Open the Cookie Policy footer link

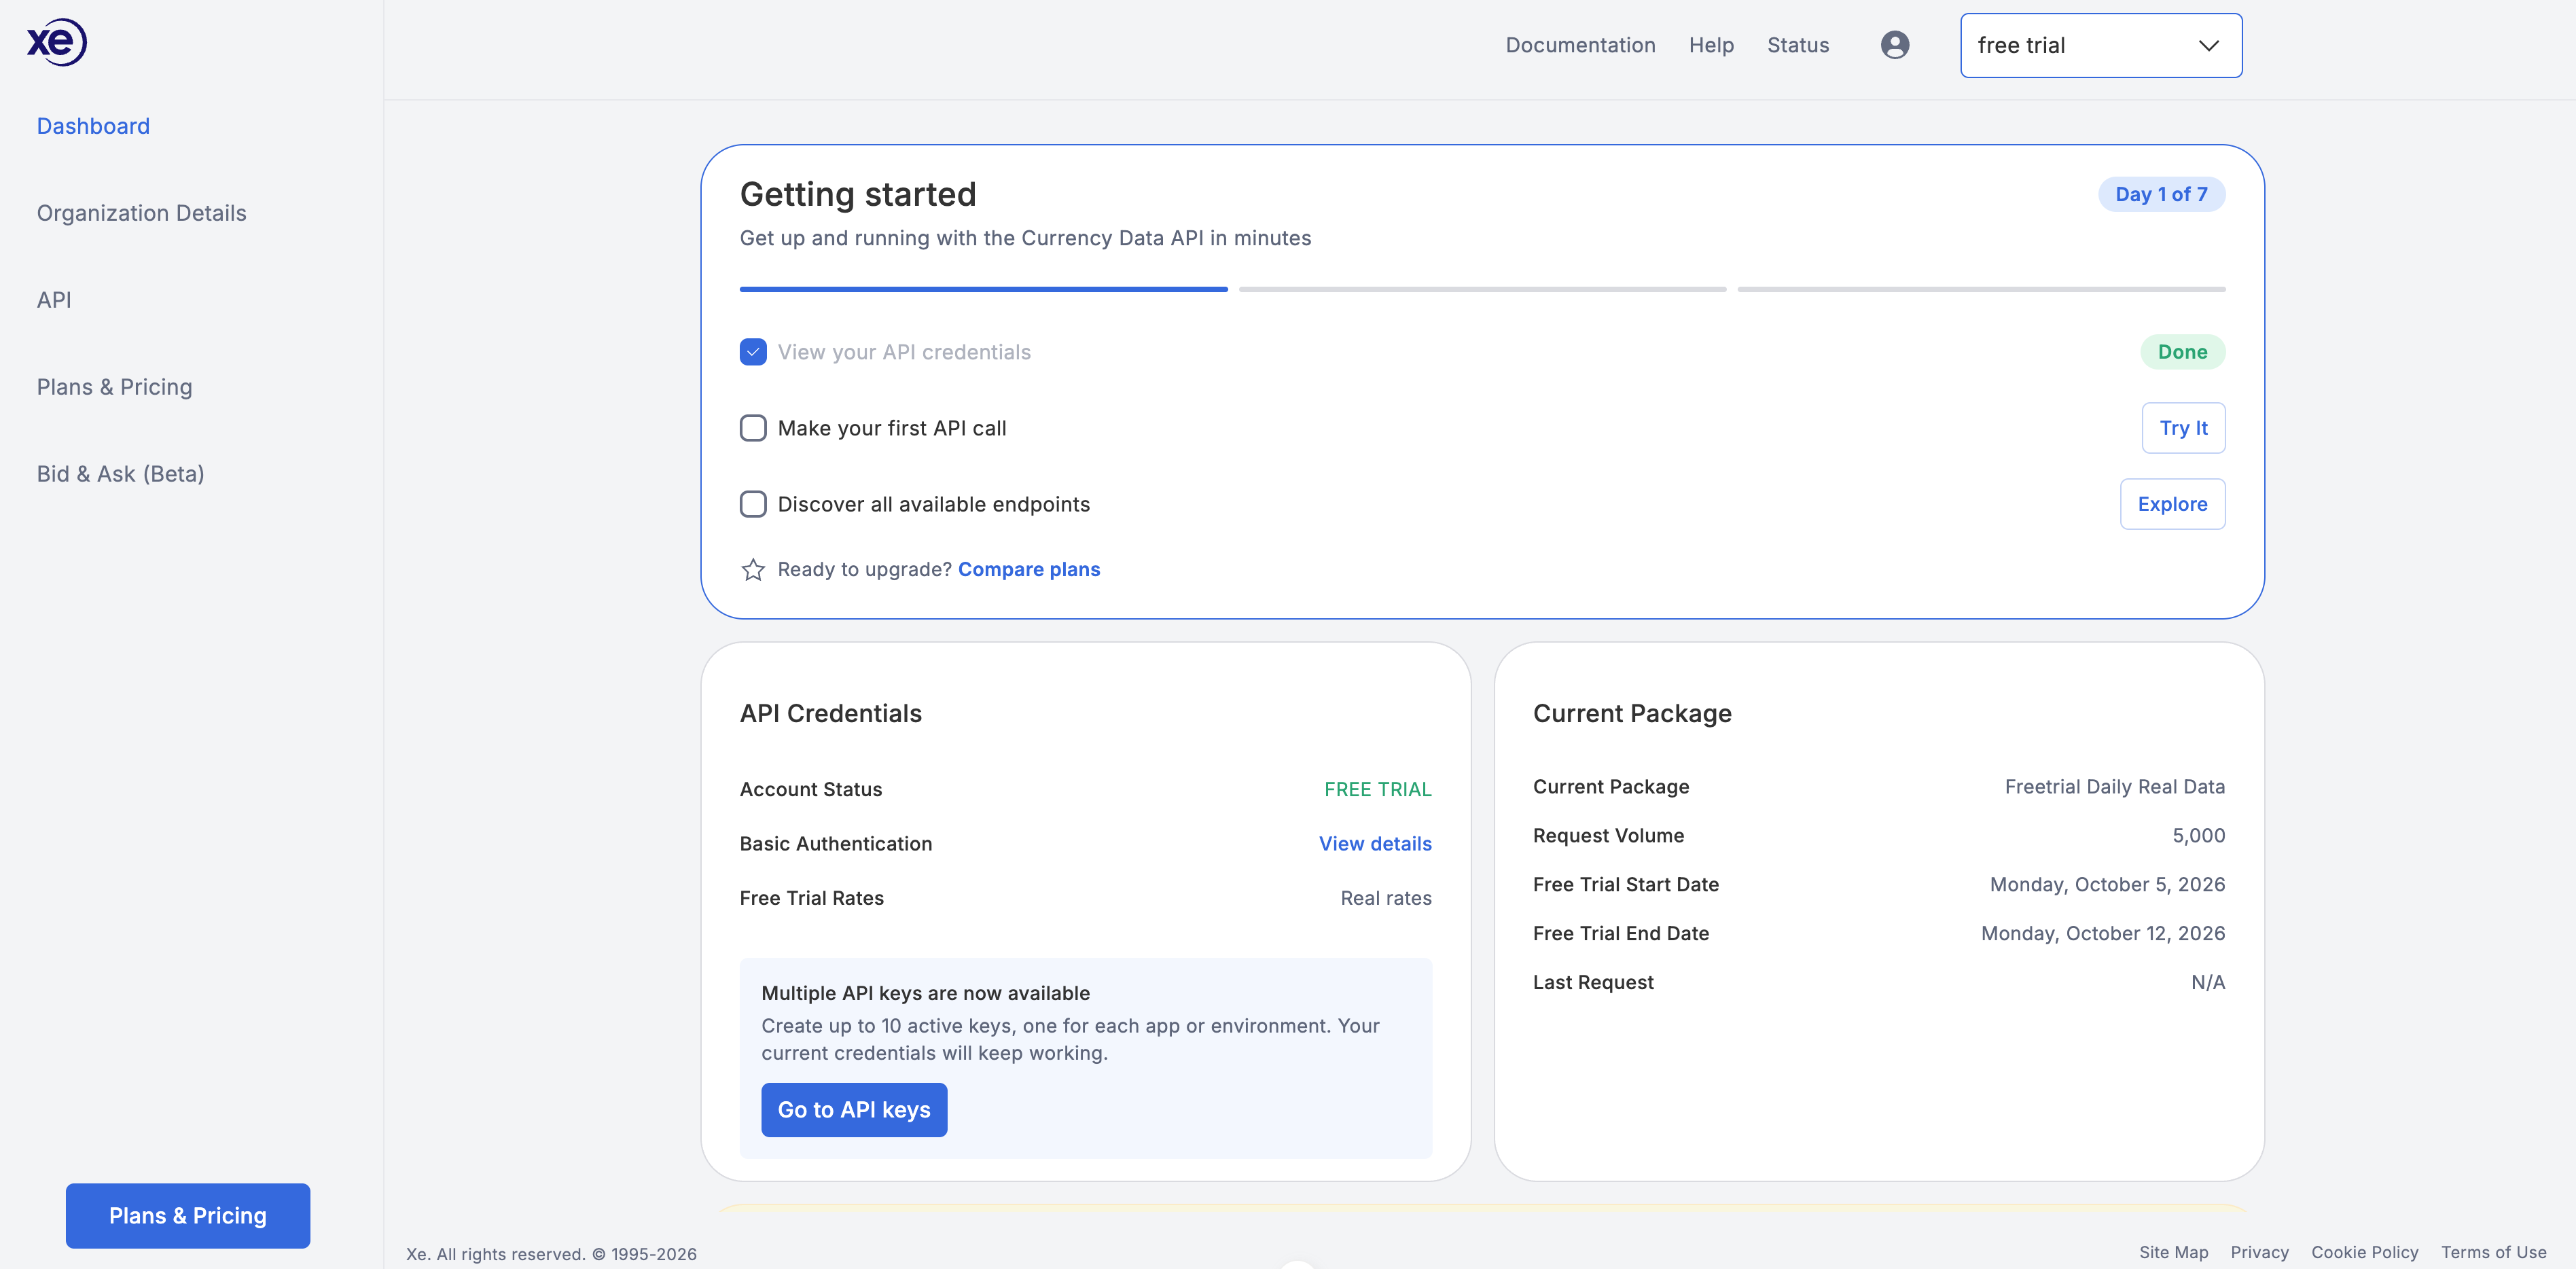[2364, 1252]
